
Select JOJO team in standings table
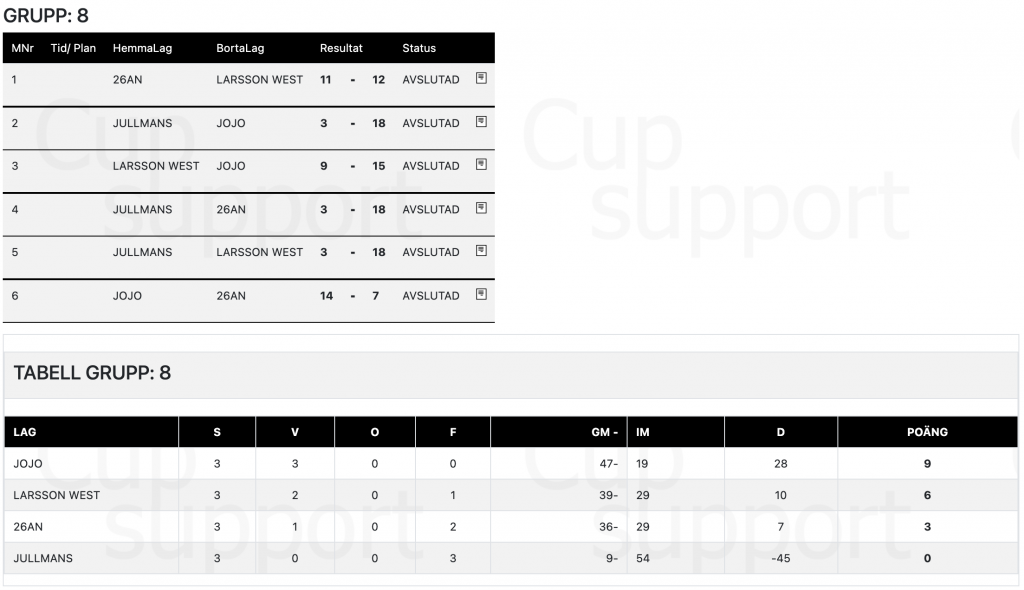(28, 463)
